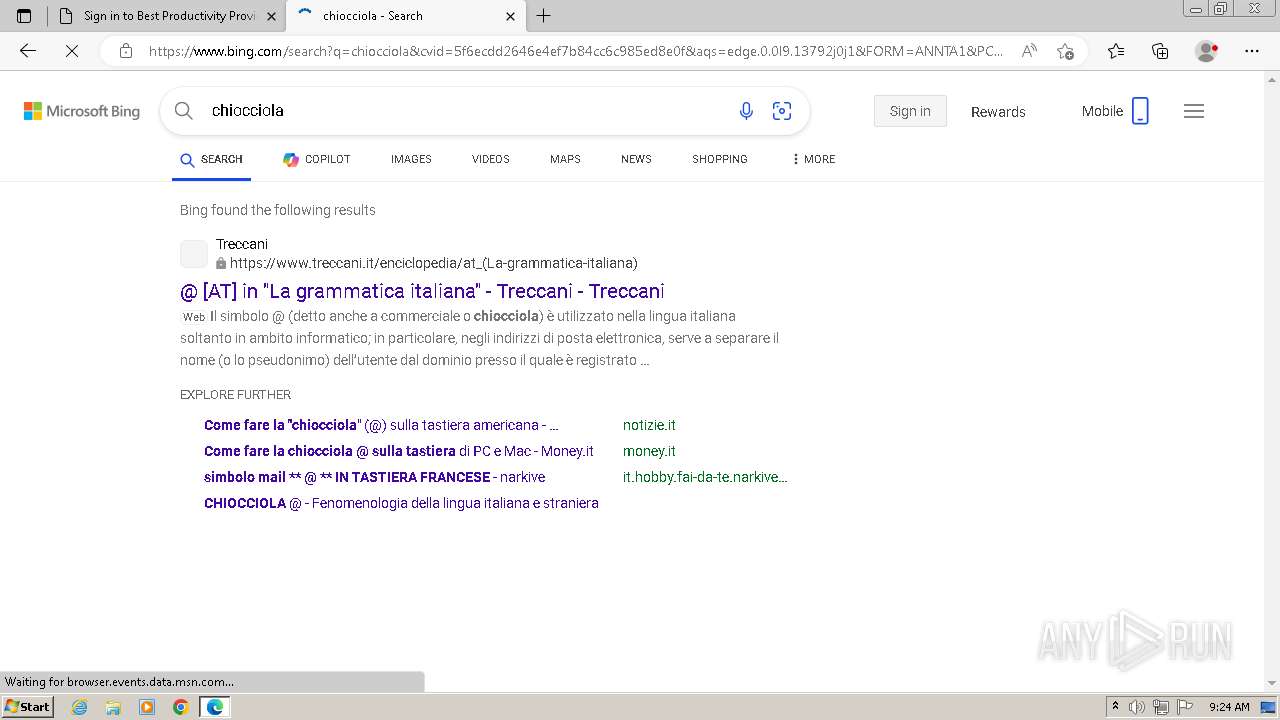Close the chiocciola - Search tab
Screen dimensions: 1280x720
coord(510,16)
